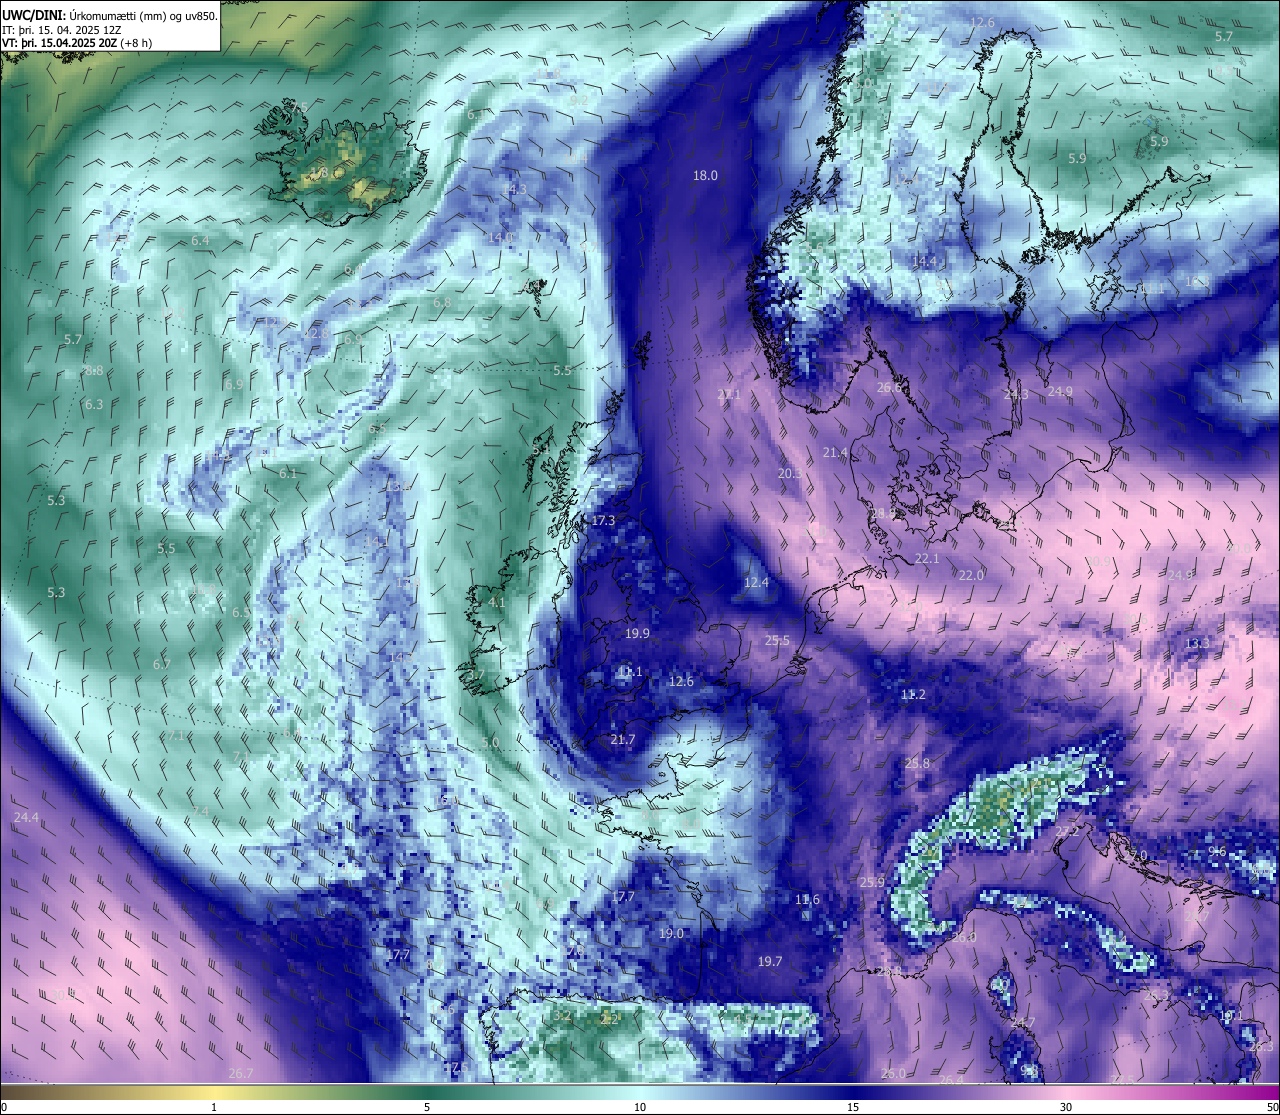Click the 11.6 value label
The height and width of the screenshot is (1115, 1280).
[x=807, y=899]
